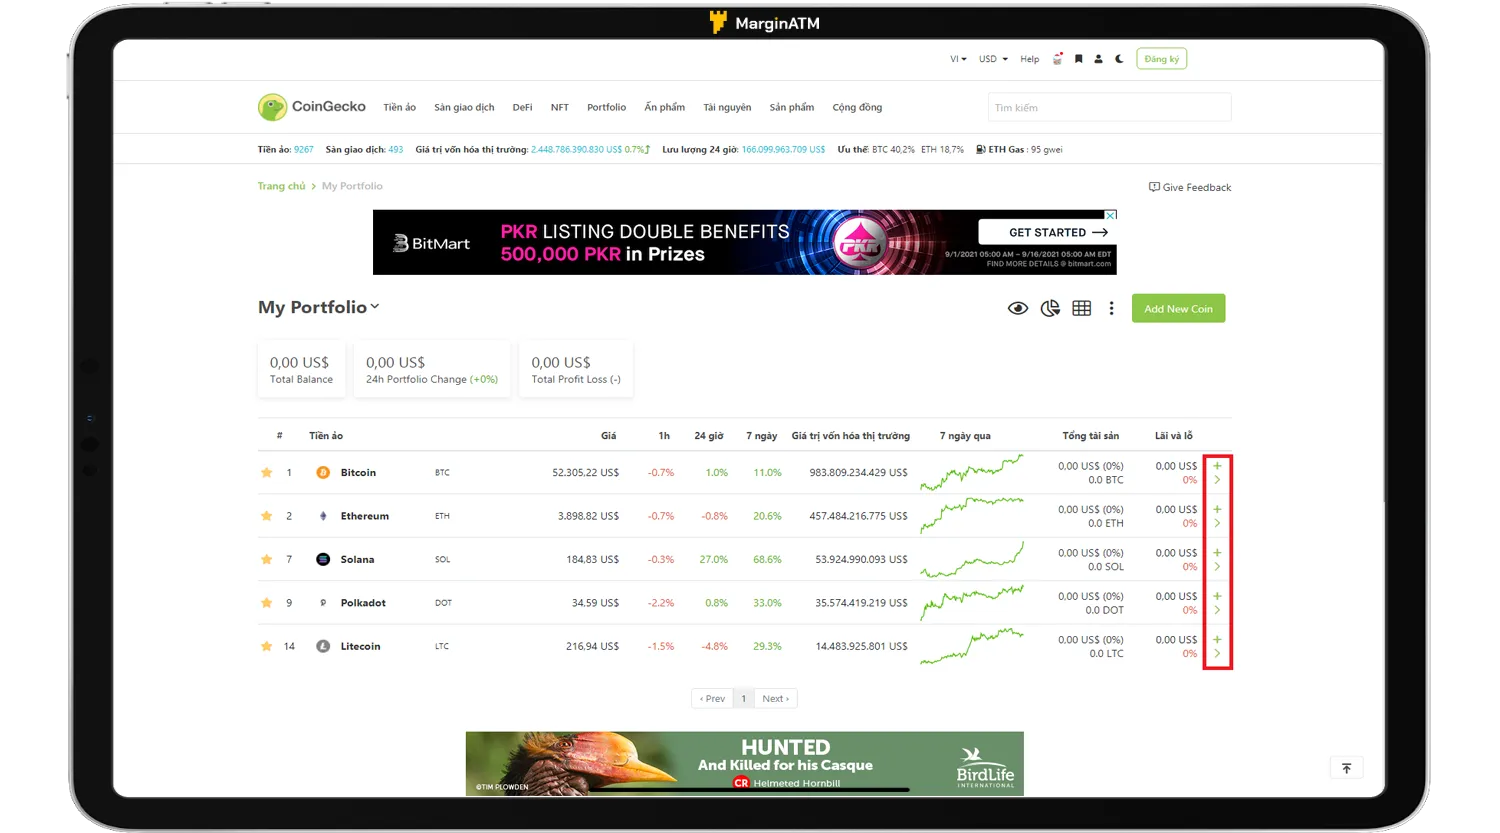Expand Bitcoin transactions with the chevron
Image resolution: width=1500 pixels, height=833 pixels.
click(1217, 480)
